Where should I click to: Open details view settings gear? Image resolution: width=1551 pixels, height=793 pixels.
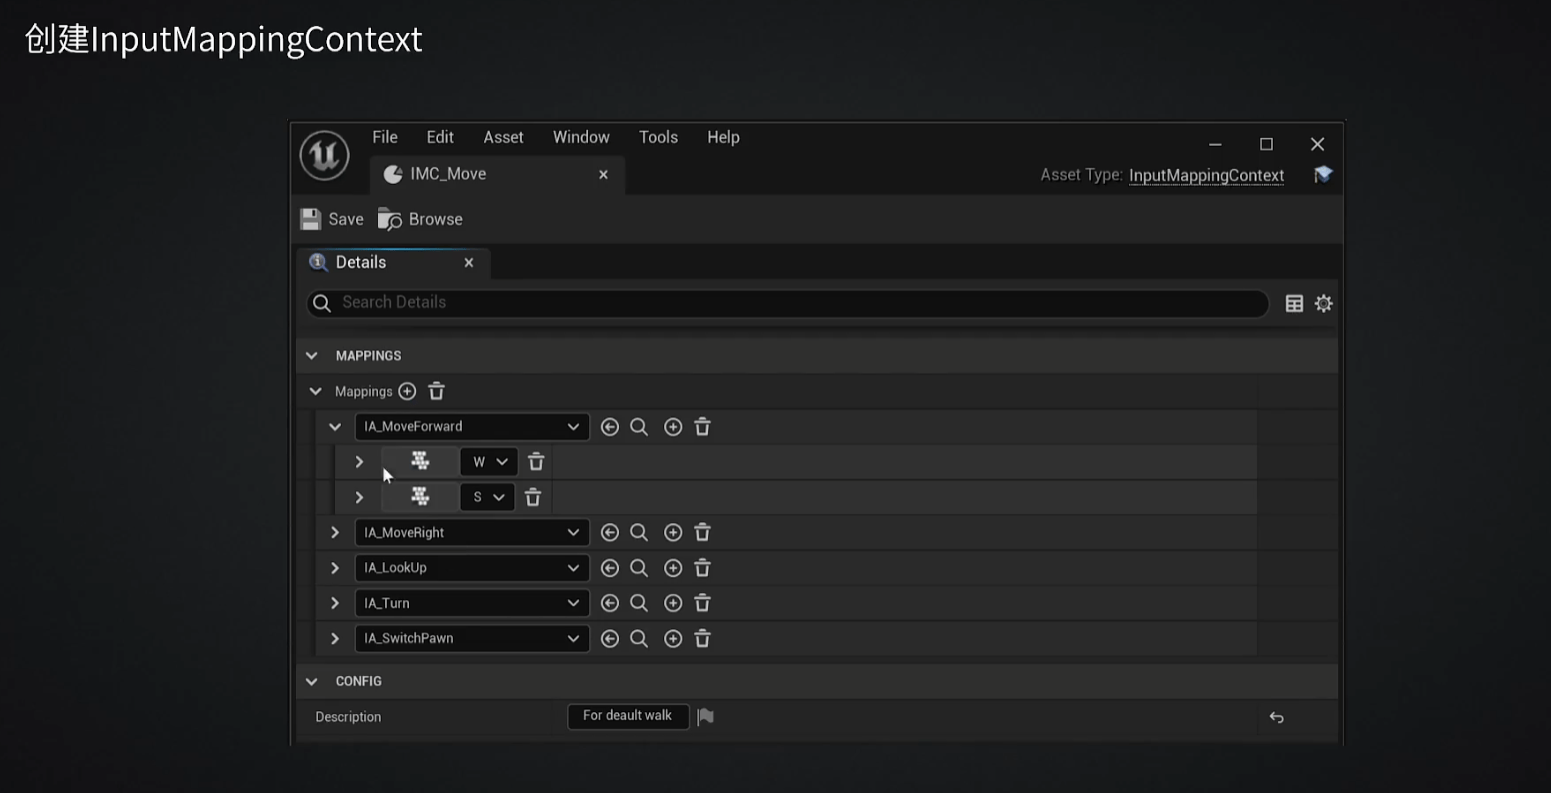coord(1324,304)
